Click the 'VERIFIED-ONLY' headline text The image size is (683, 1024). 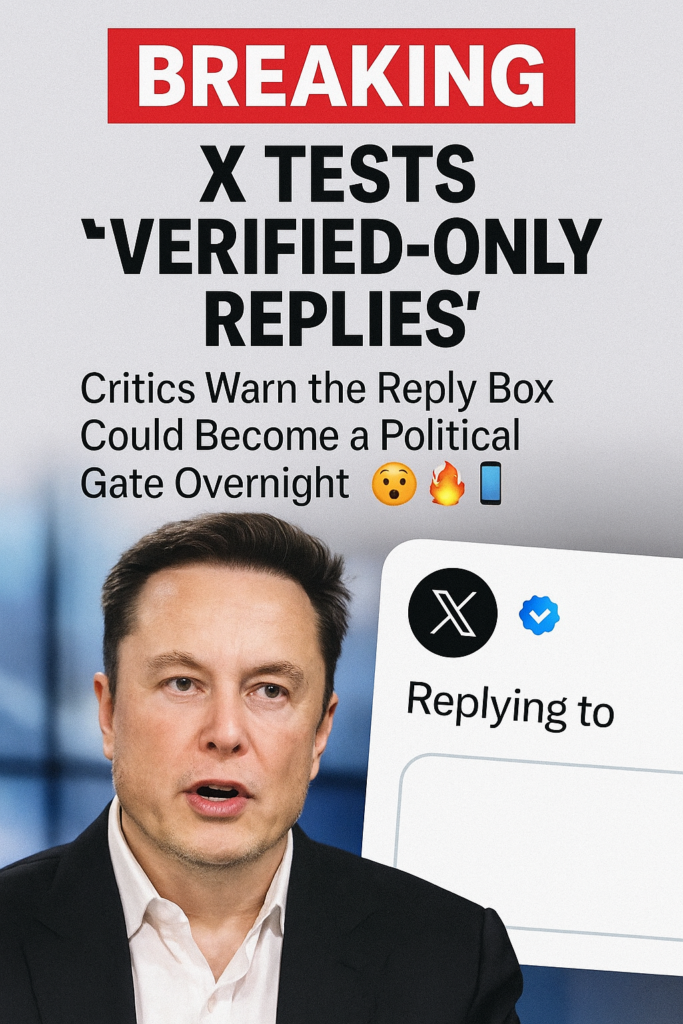(x=352, y=246)
